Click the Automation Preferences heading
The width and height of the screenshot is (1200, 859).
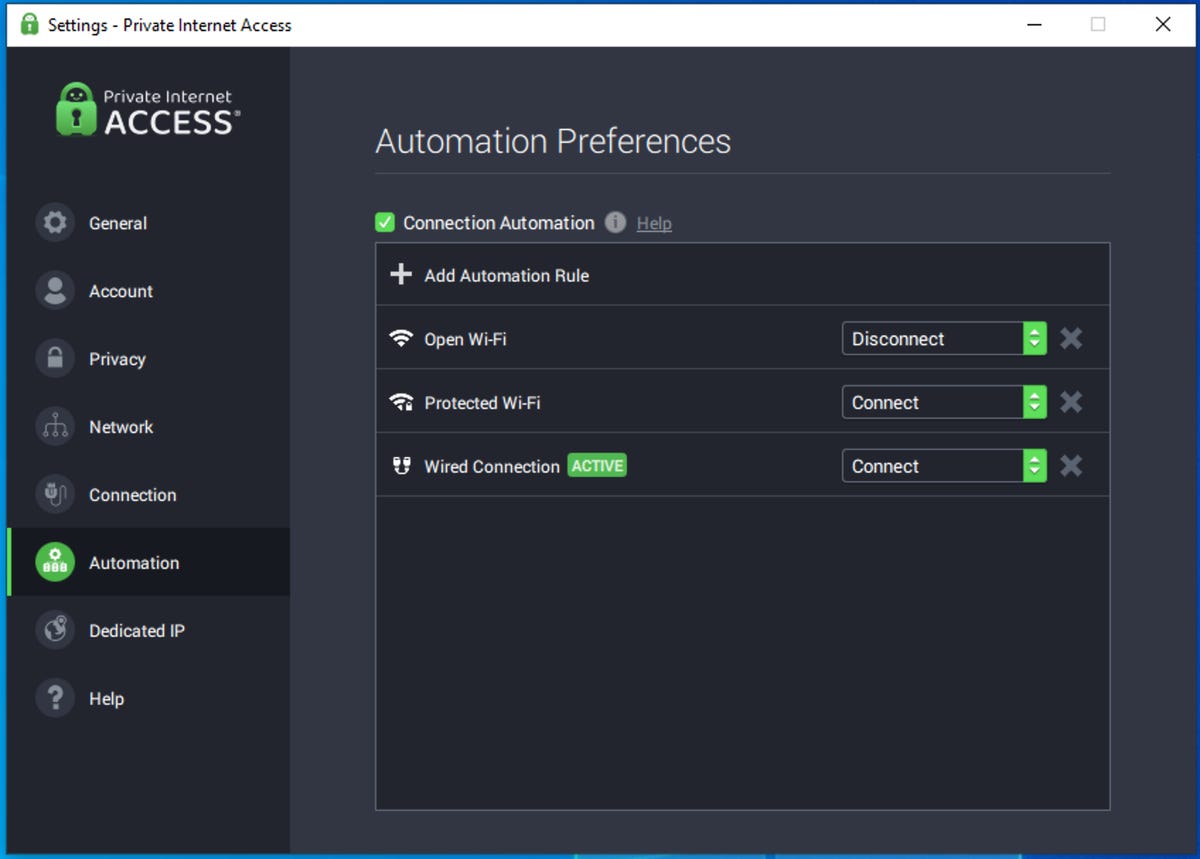pyautogui.click(x=553, y=141)
